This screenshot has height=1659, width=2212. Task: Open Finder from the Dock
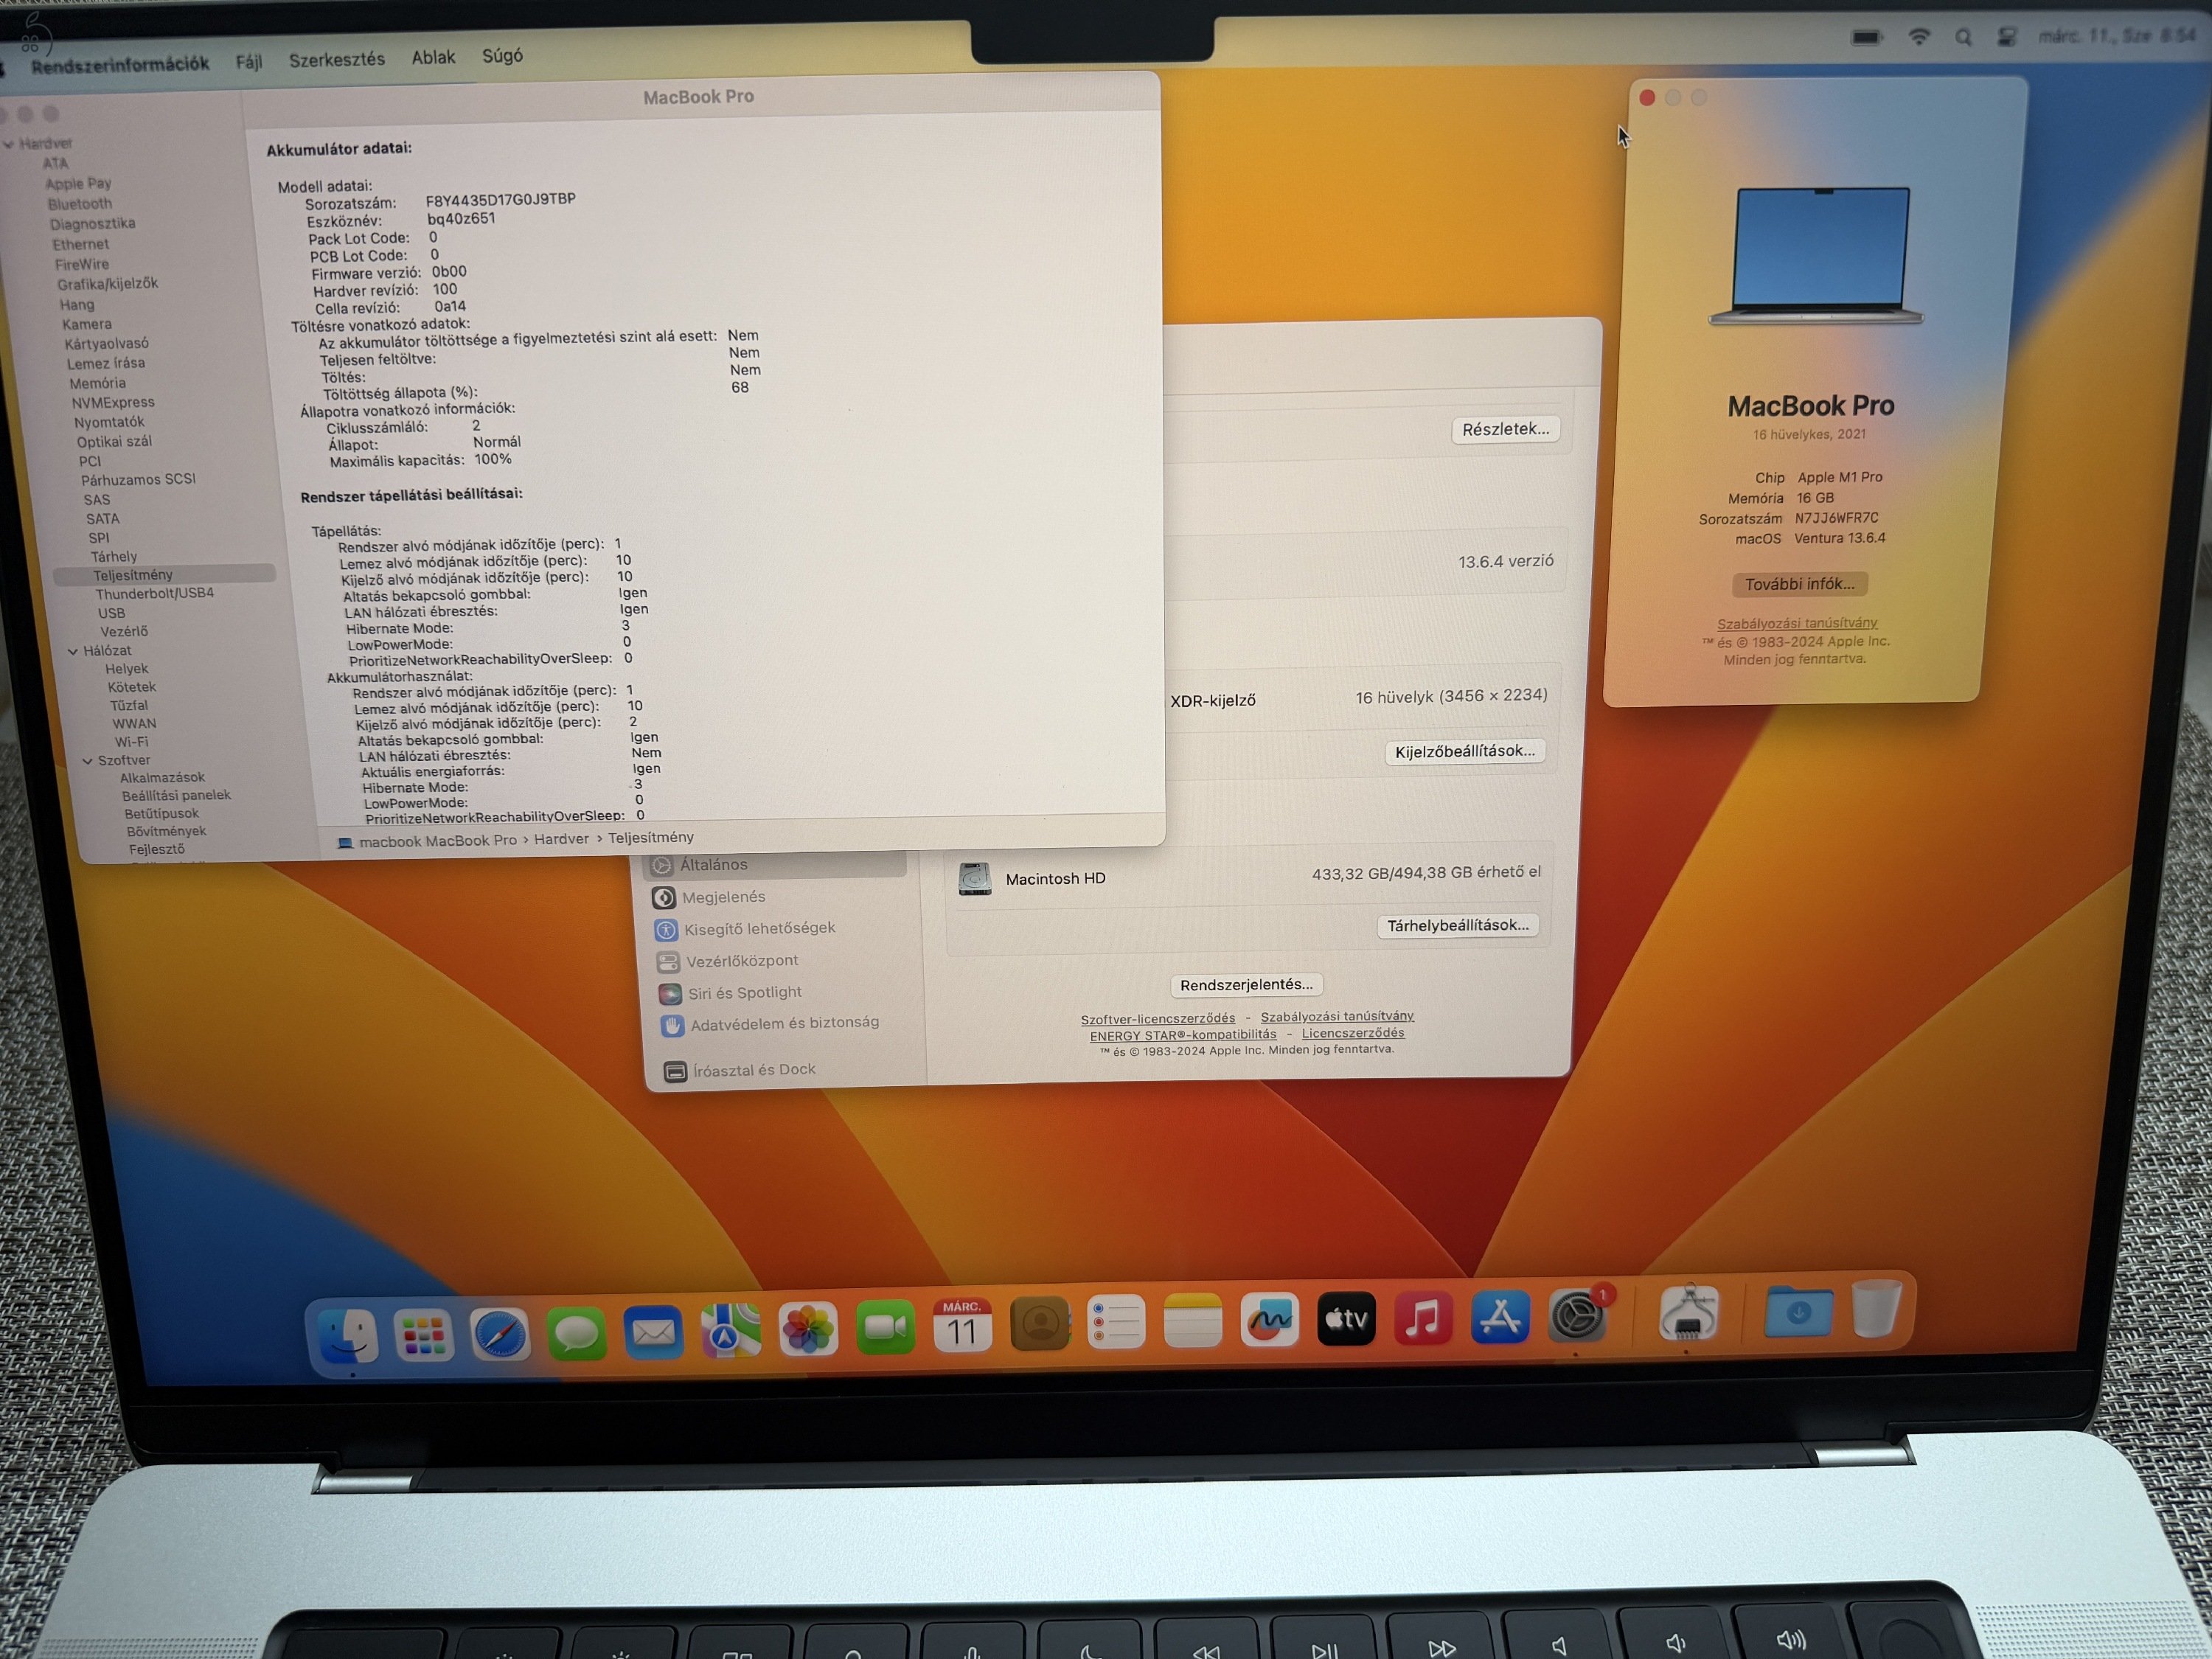(x=349, y=1335)
